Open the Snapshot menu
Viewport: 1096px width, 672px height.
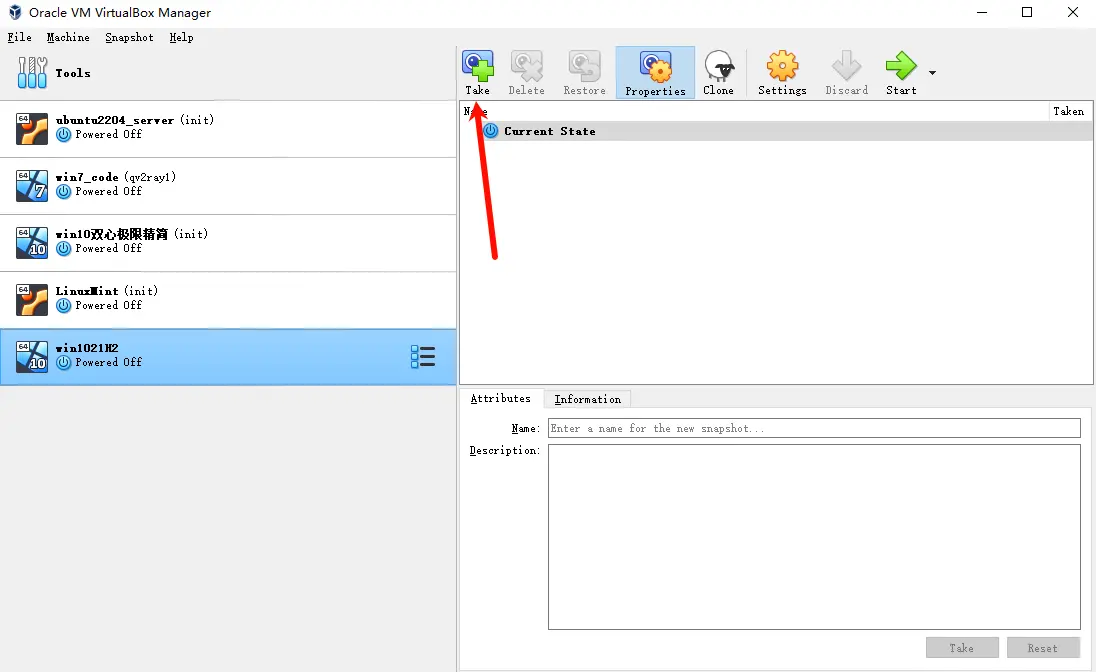129,37
